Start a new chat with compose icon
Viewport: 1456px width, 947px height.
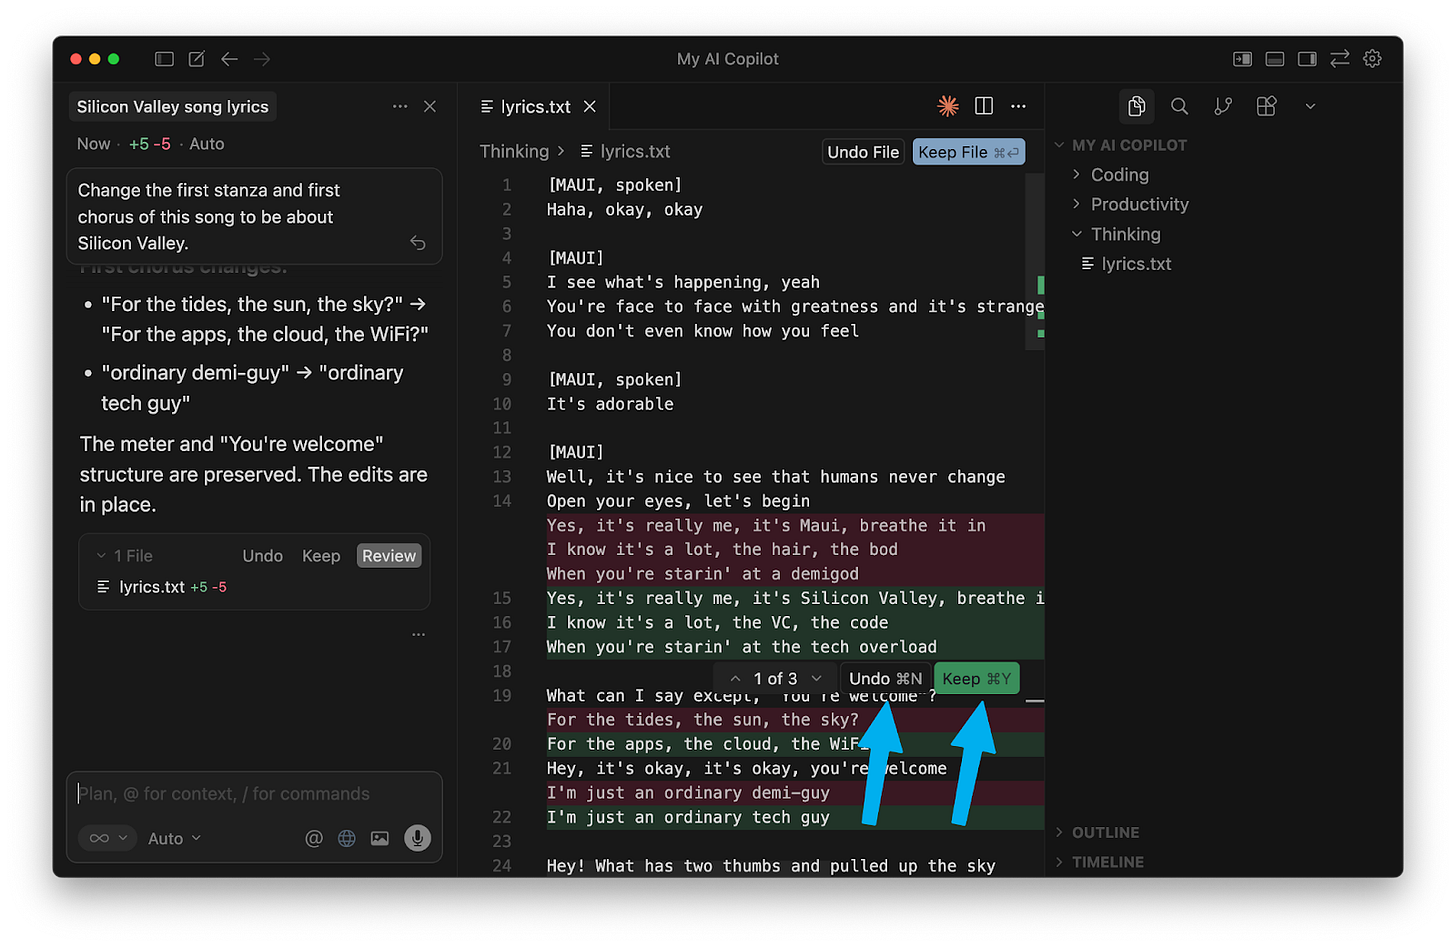(197, 59)
